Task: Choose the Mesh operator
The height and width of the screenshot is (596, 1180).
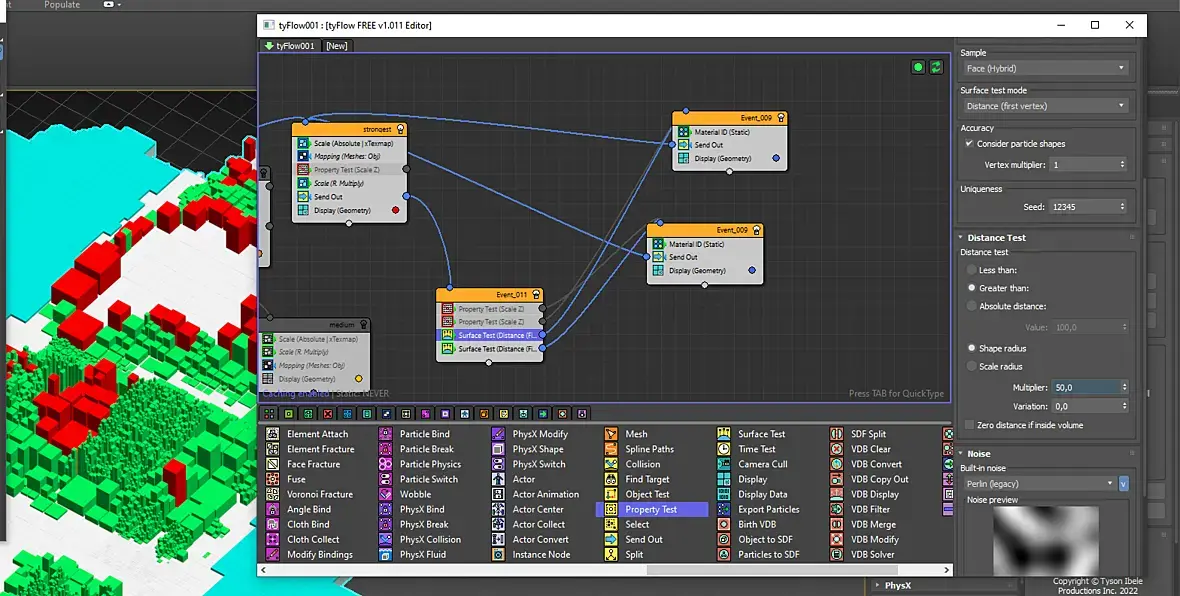Action: pos(627,434)
